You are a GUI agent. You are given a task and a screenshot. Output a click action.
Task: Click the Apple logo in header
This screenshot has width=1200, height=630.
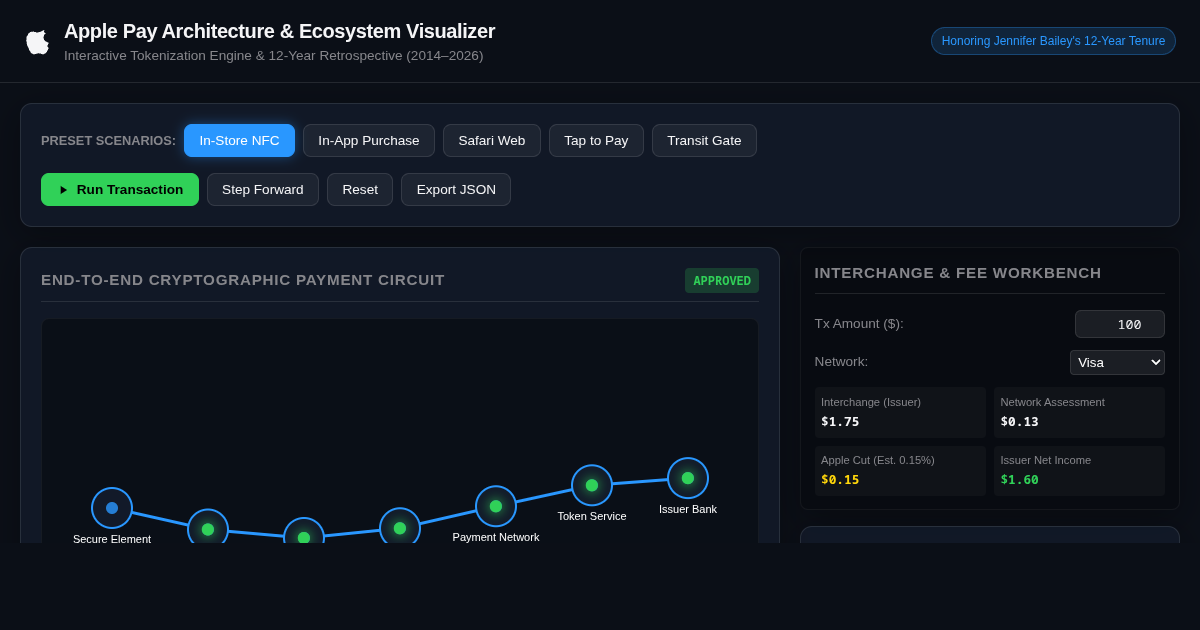point(37,41)
